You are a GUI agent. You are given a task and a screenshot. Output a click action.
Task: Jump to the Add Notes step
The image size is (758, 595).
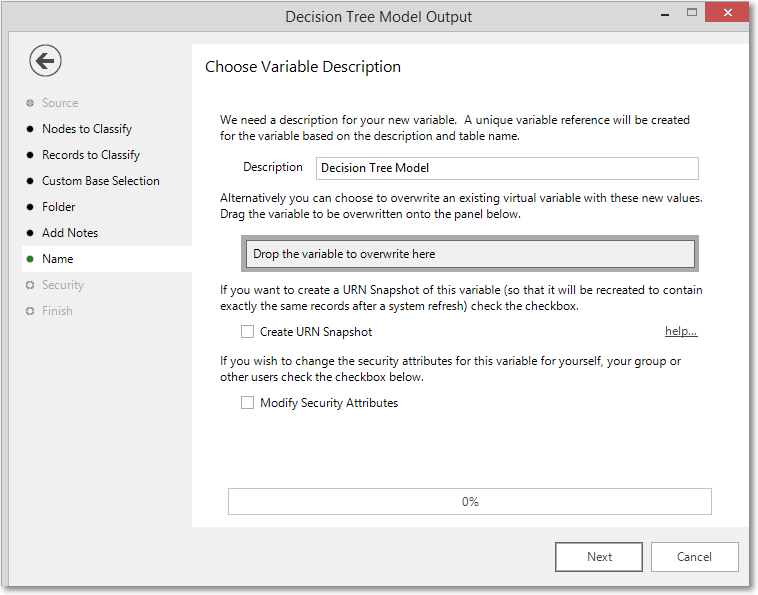70,233
